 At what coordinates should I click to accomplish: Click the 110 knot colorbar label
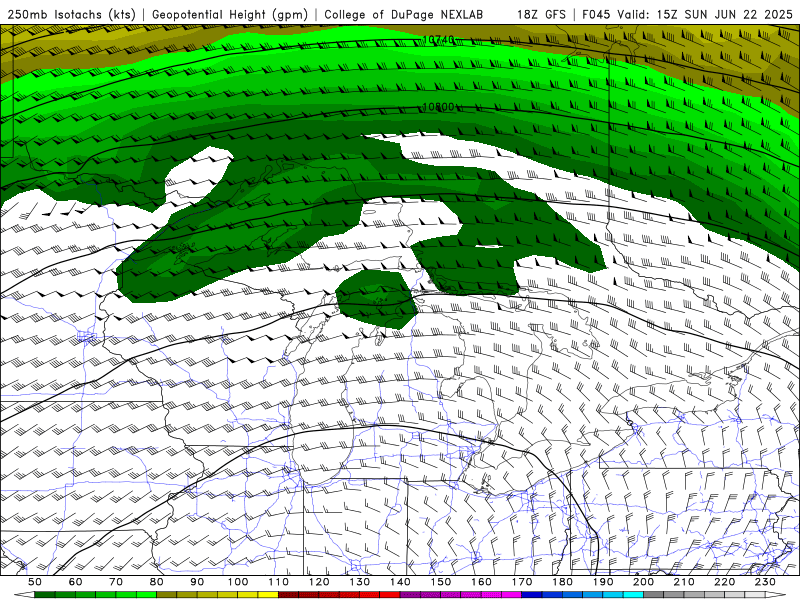click(x=279, y=582)
